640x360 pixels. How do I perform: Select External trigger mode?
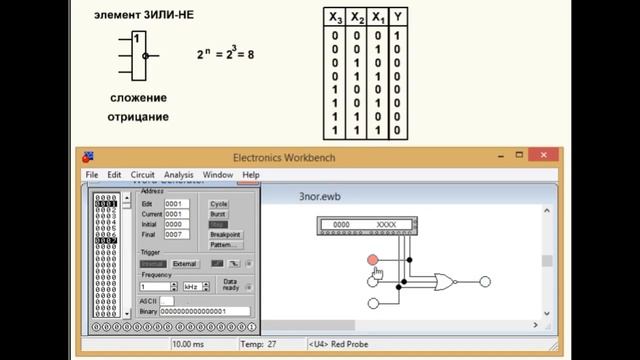pos(184,264)
